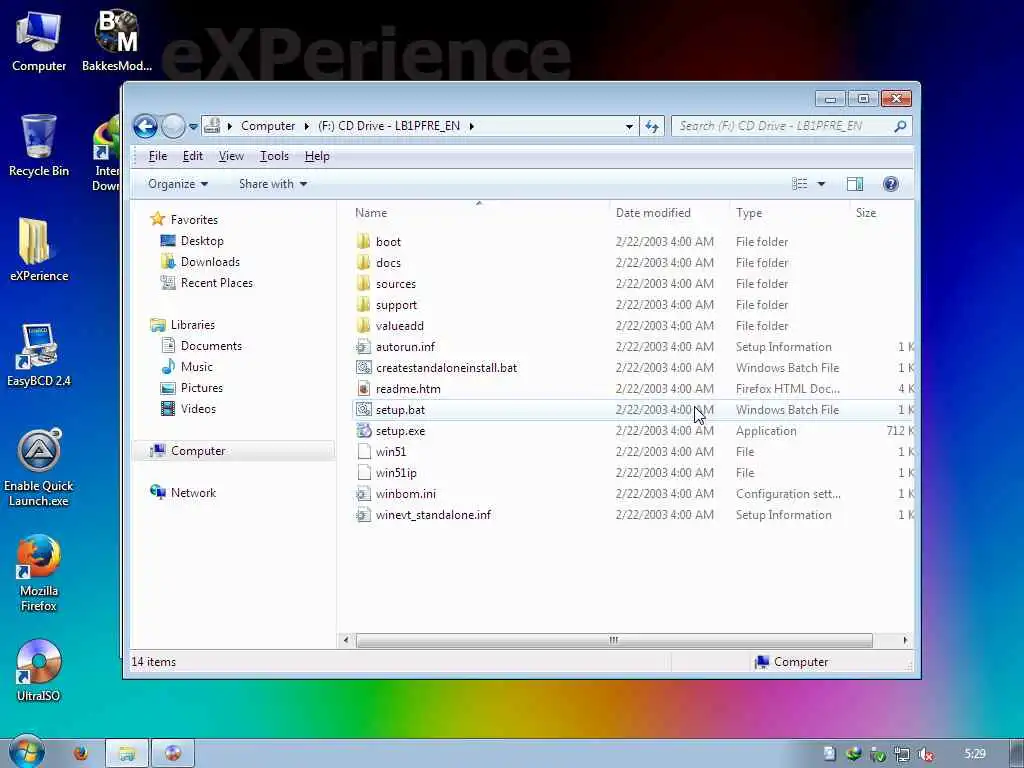Open address bar history dropdown
The width and height of the screenshot is (1024, 768).
tap(629, 127)
